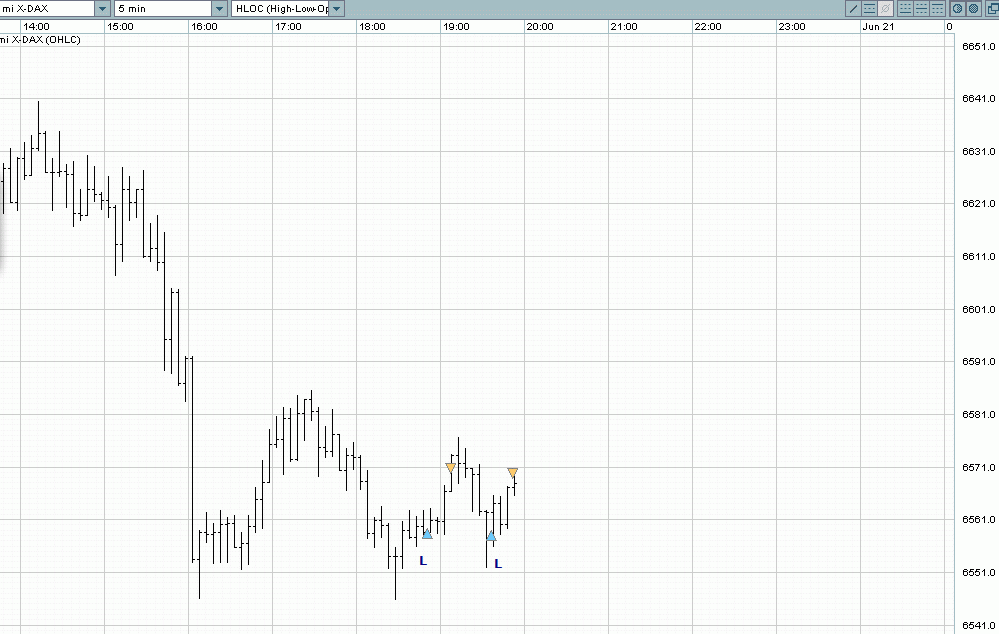Click the 16:00 time axis label
This screenshot has height=634, width=999.
click(204, 26)
